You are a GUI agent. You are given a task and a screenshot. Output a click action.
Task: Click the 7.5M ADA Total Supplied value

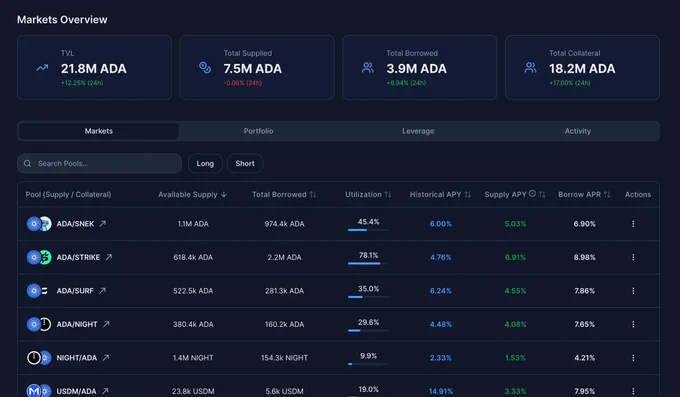[253, 69]
